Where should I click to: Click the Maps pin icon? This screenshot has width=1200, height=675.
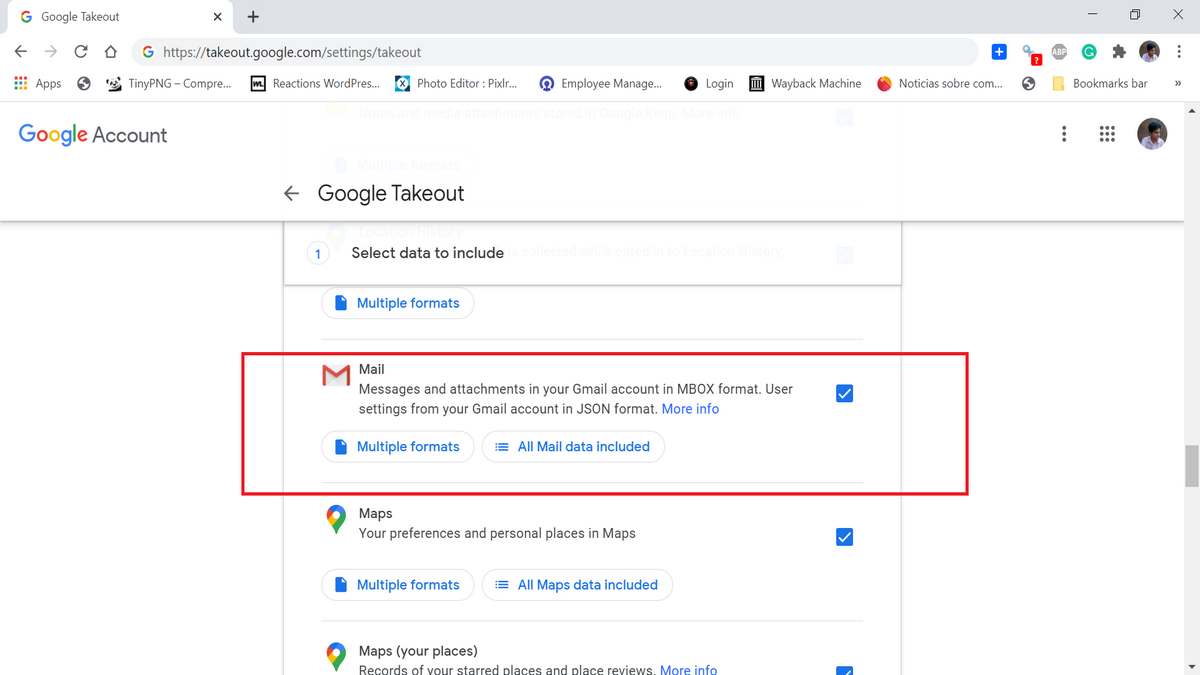pos(336,519)
